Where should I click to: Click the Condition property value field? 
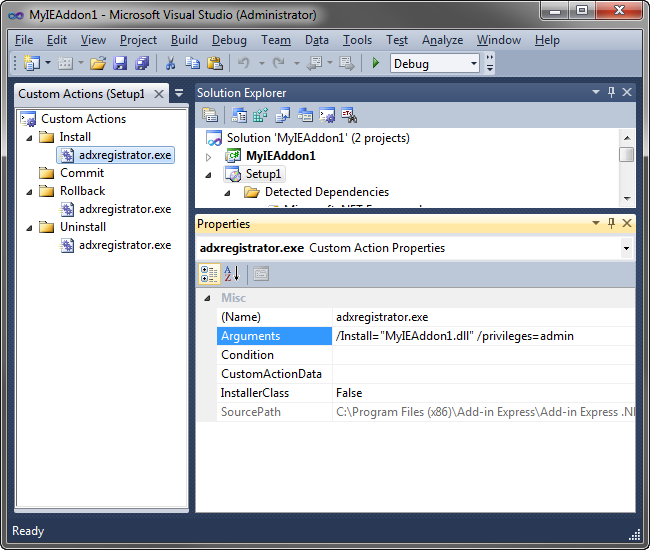tap(483, 355)
